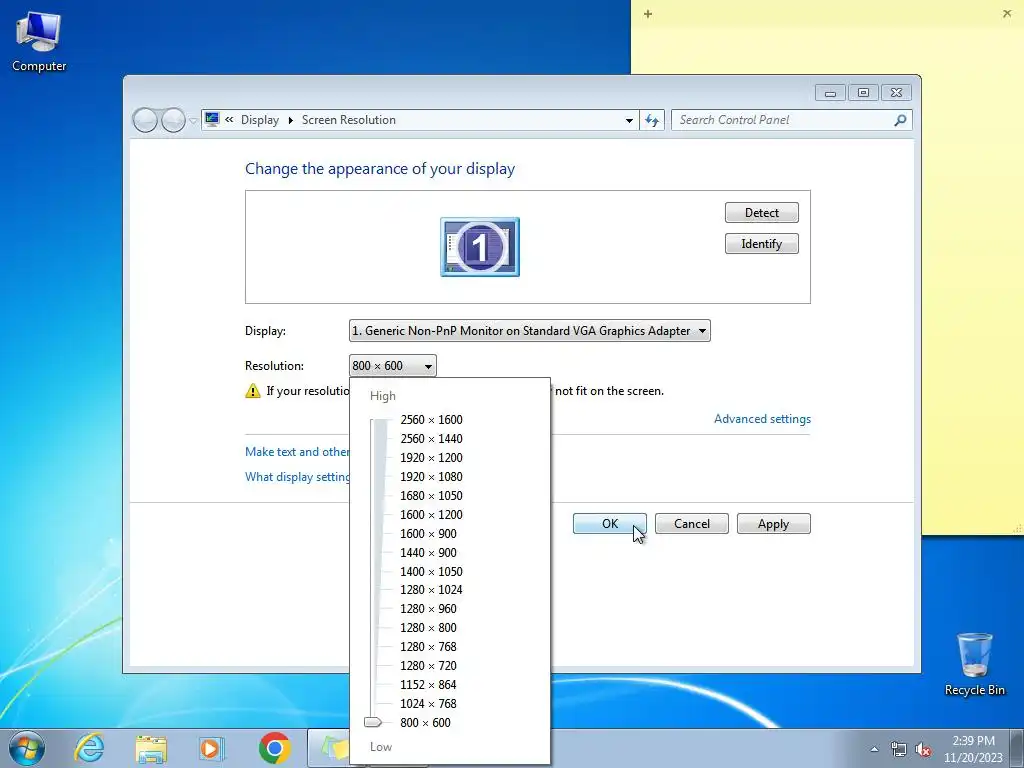The height and width of the screenshot is (768, 1024).
Task: Select 1920 × 1200 resolution
Action: point(431,458)
